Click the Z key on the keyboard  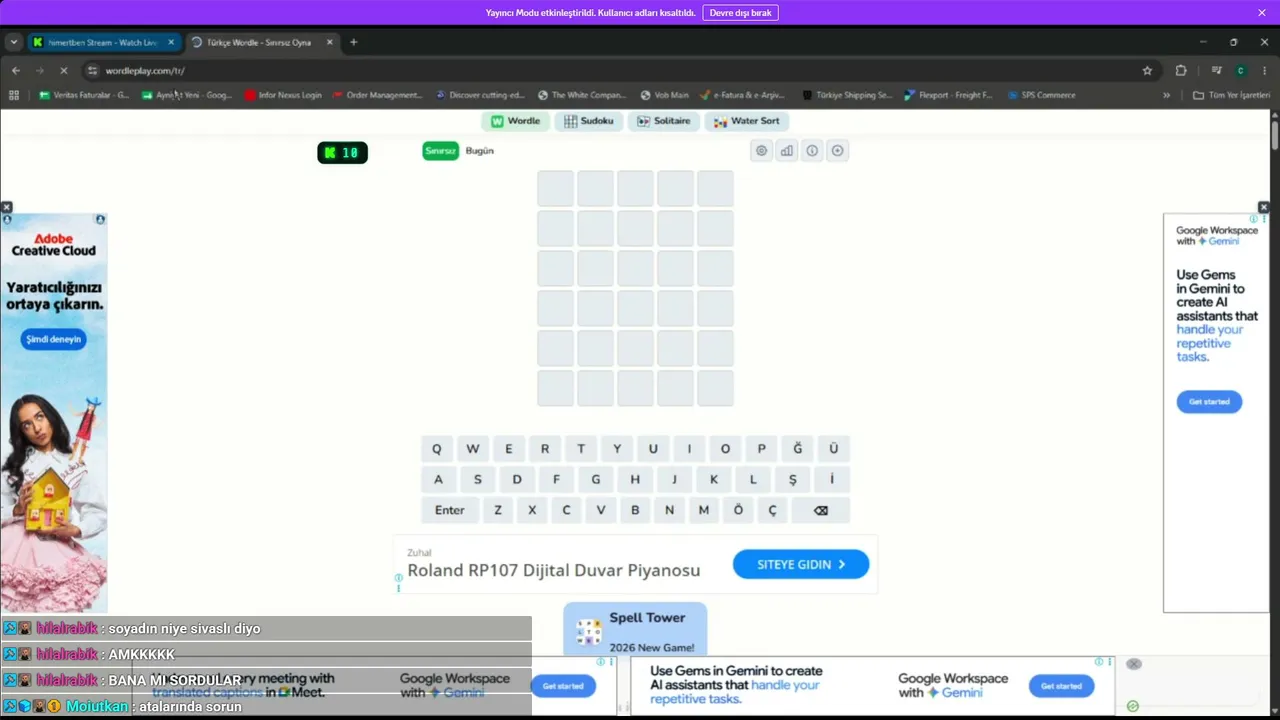(x=498, y=510)
